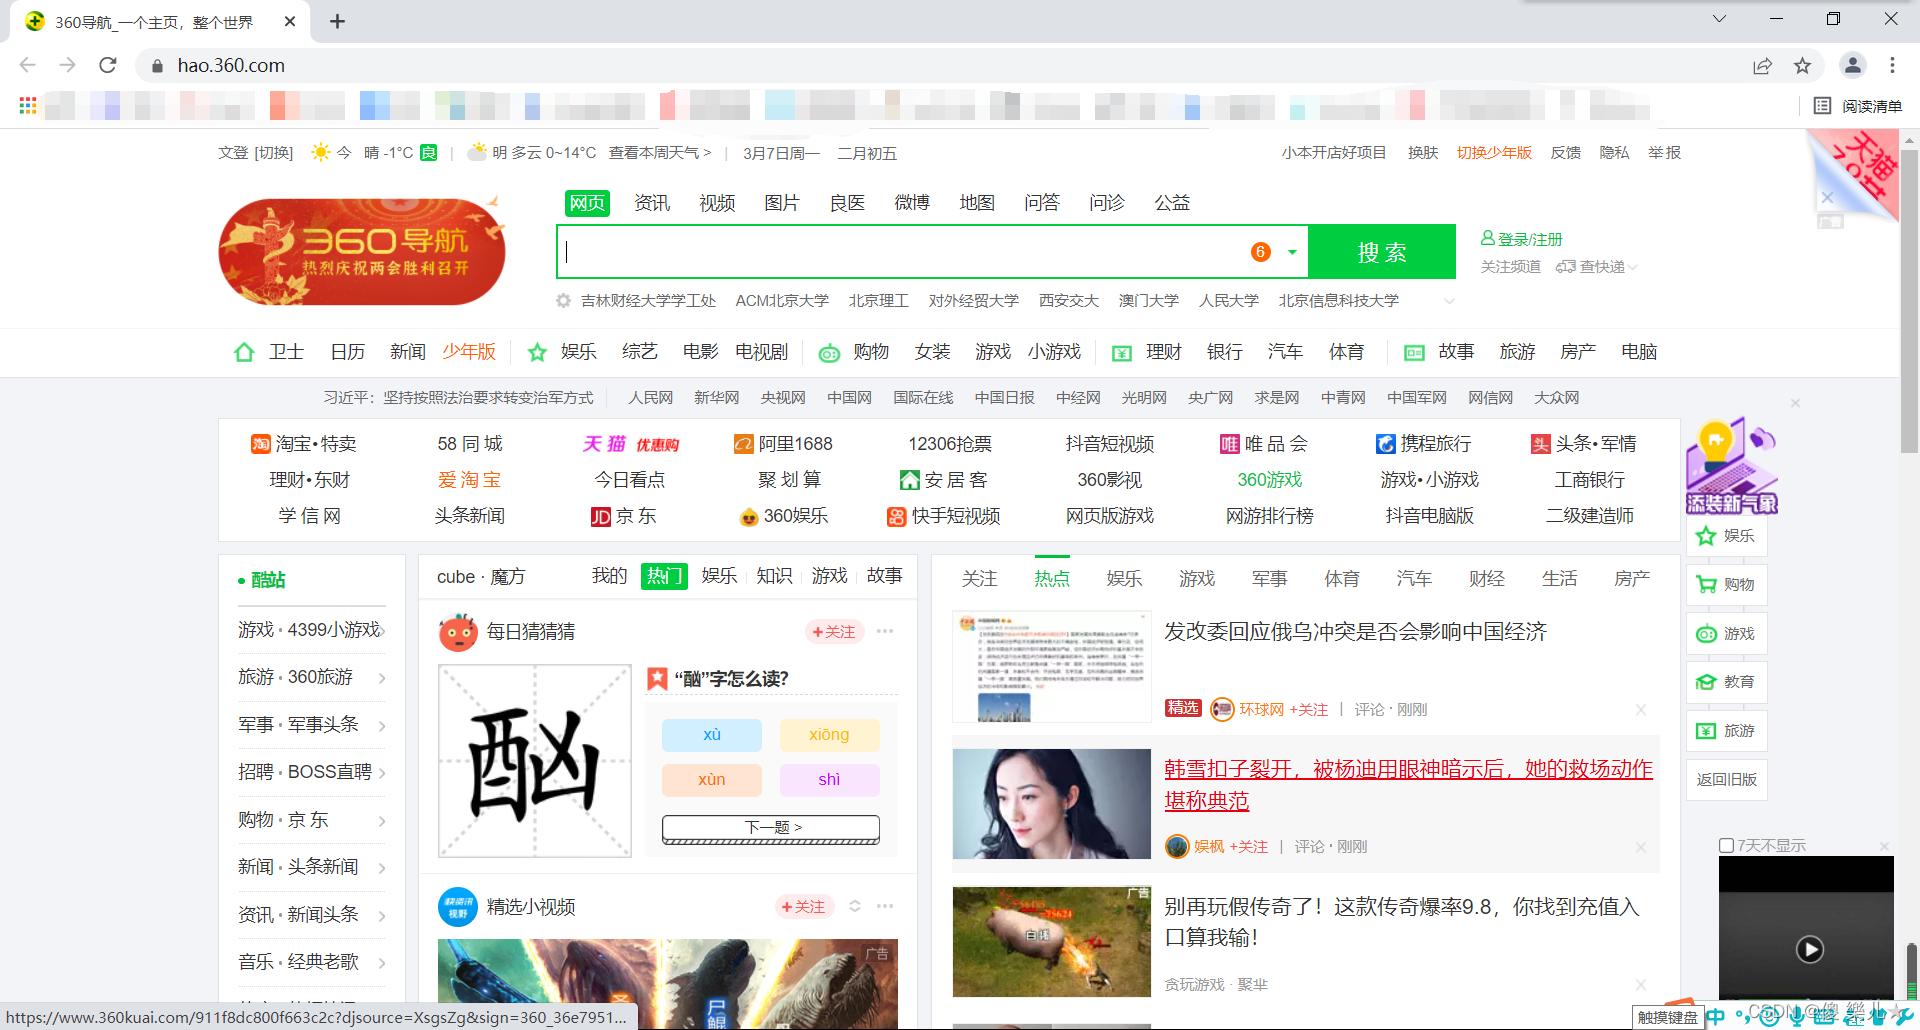
Task: Click the star icon beside 娱乐 in nav bar
Action: pyautogui.click(x=537, y=352)
